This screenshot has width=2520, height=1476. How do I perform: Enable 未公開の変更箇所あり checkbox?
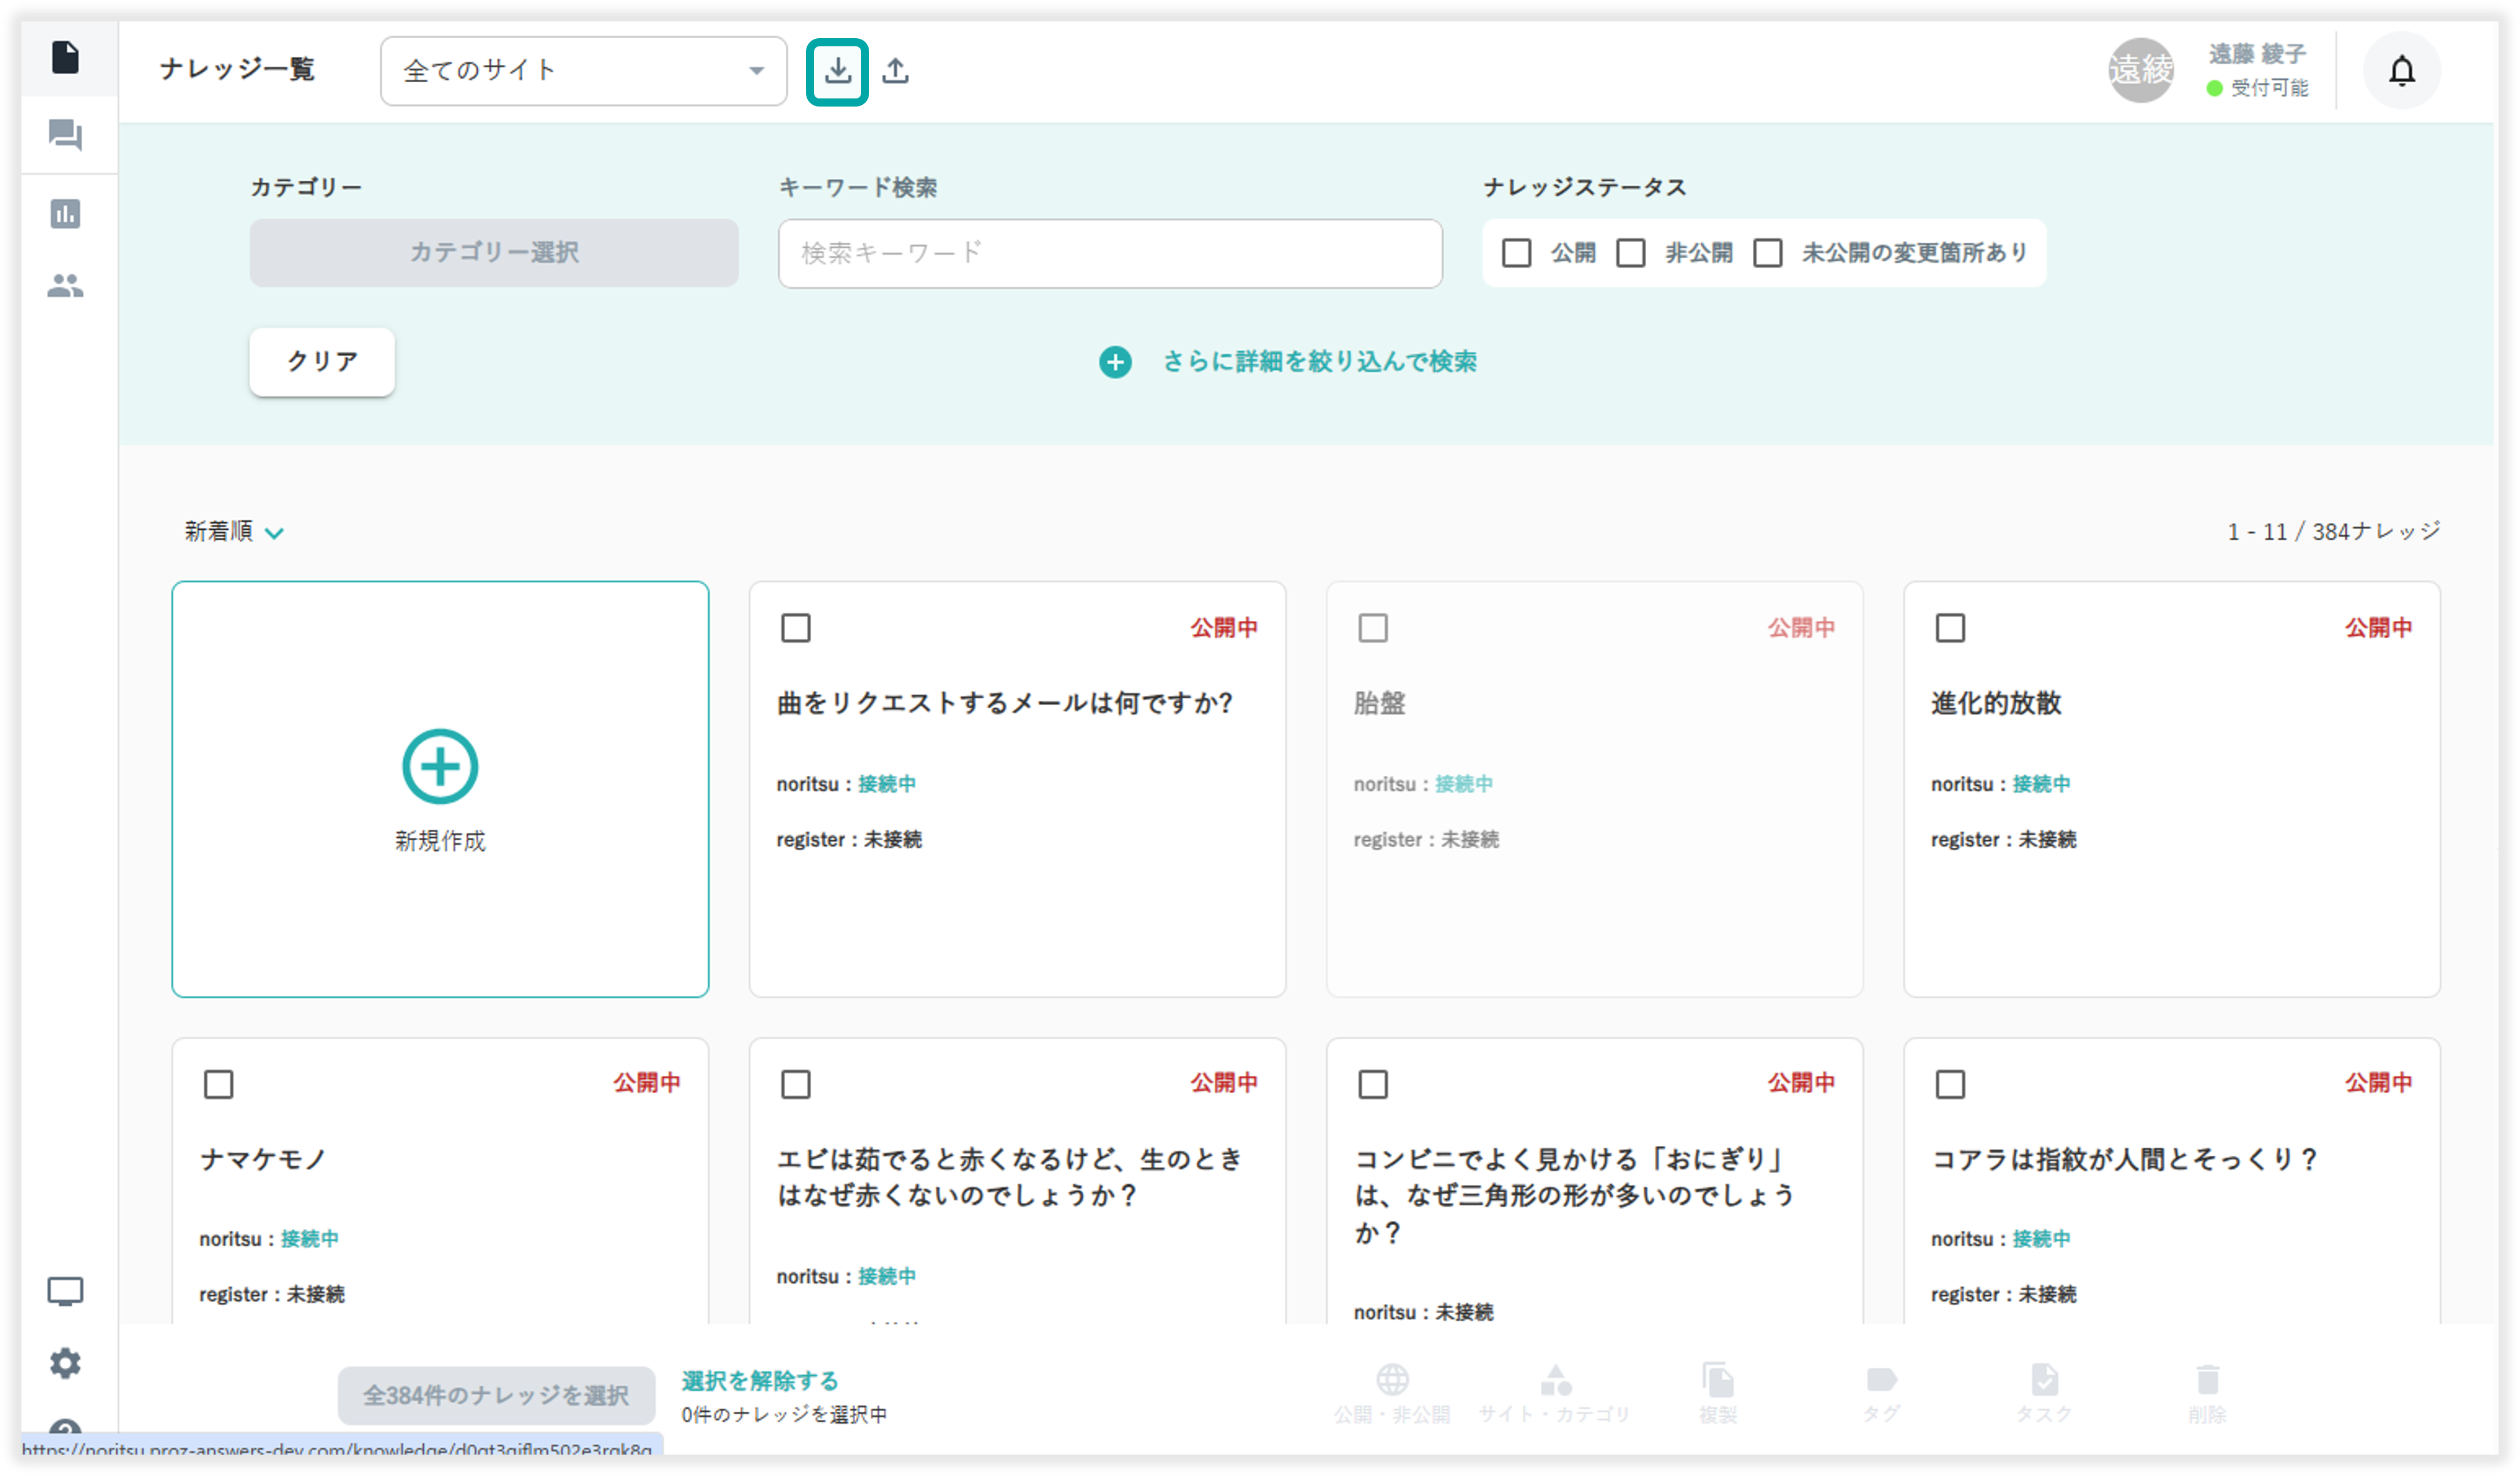(x=1767, y=253)
